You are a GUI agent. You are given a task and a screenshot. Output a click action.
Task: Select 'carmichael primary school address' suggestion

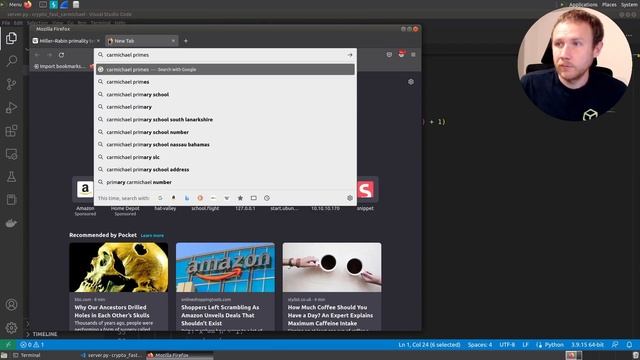click(x=225, y=169)
